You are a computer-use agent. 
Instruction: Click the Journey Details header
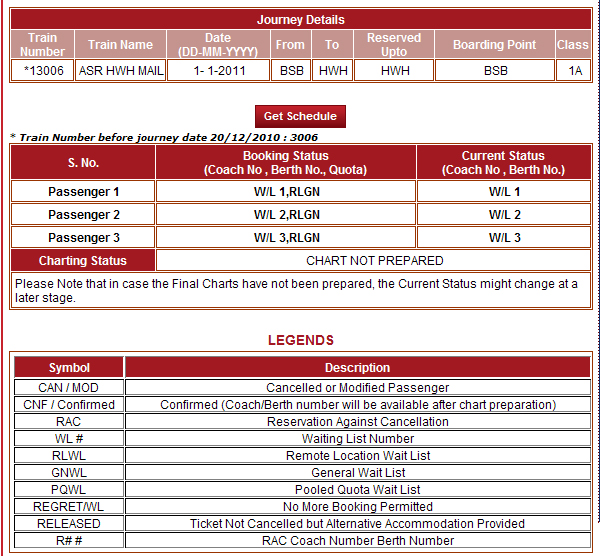(300, 20)
